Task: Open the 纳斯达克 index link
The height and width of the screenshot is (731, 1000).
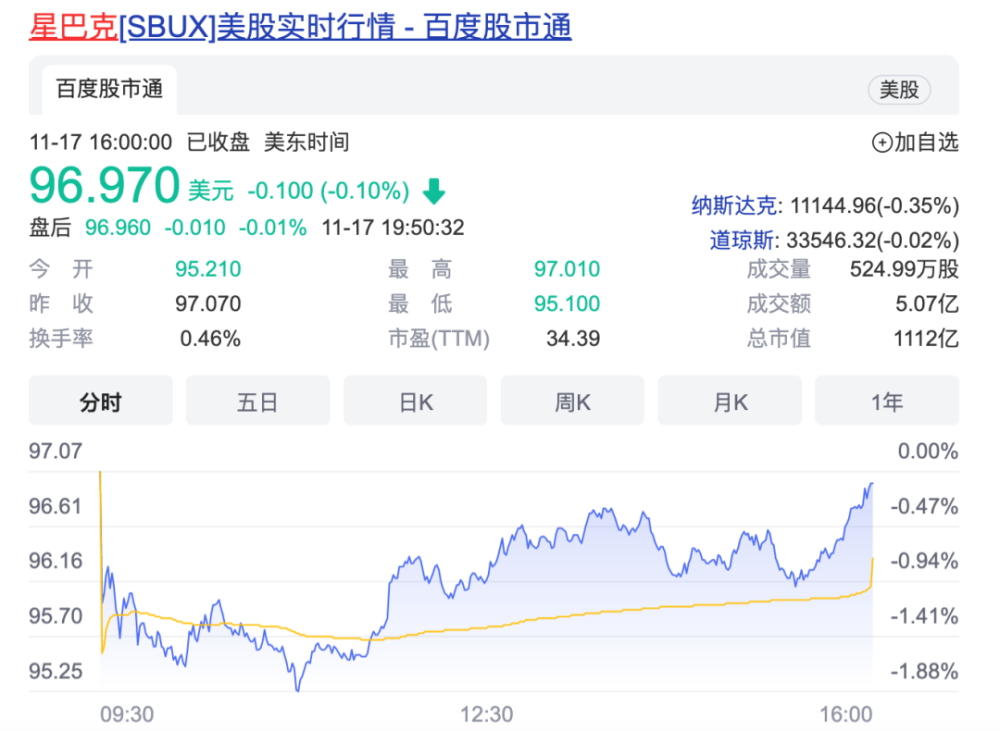Action: tap(734, 205)
